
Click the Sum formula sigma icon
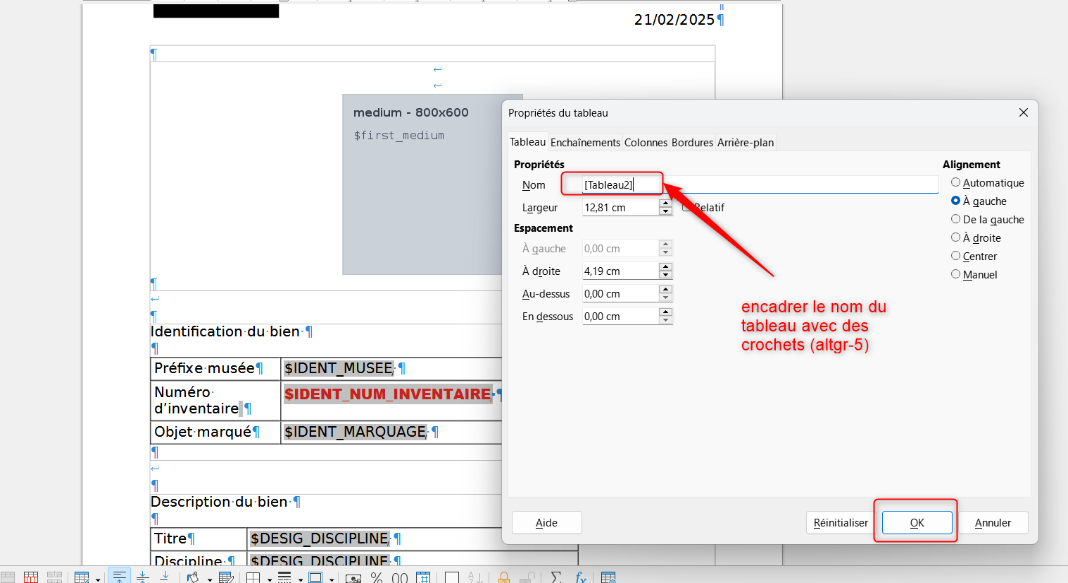pos(556,577)
